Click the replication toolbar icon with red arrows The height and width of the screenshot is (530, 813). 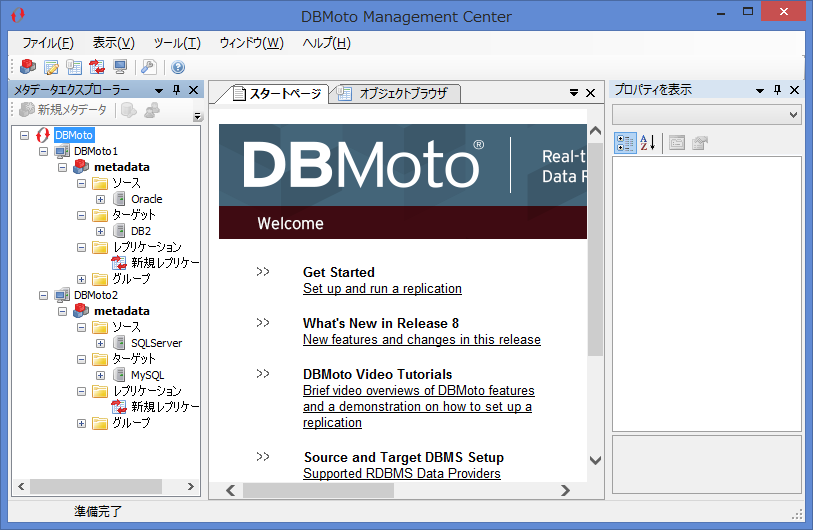97,67
